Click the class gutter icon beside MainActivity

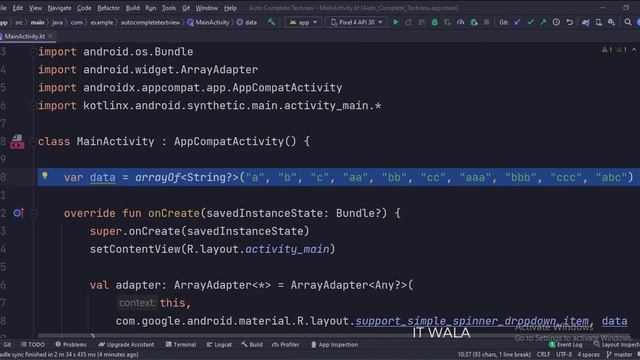[17, 142]
